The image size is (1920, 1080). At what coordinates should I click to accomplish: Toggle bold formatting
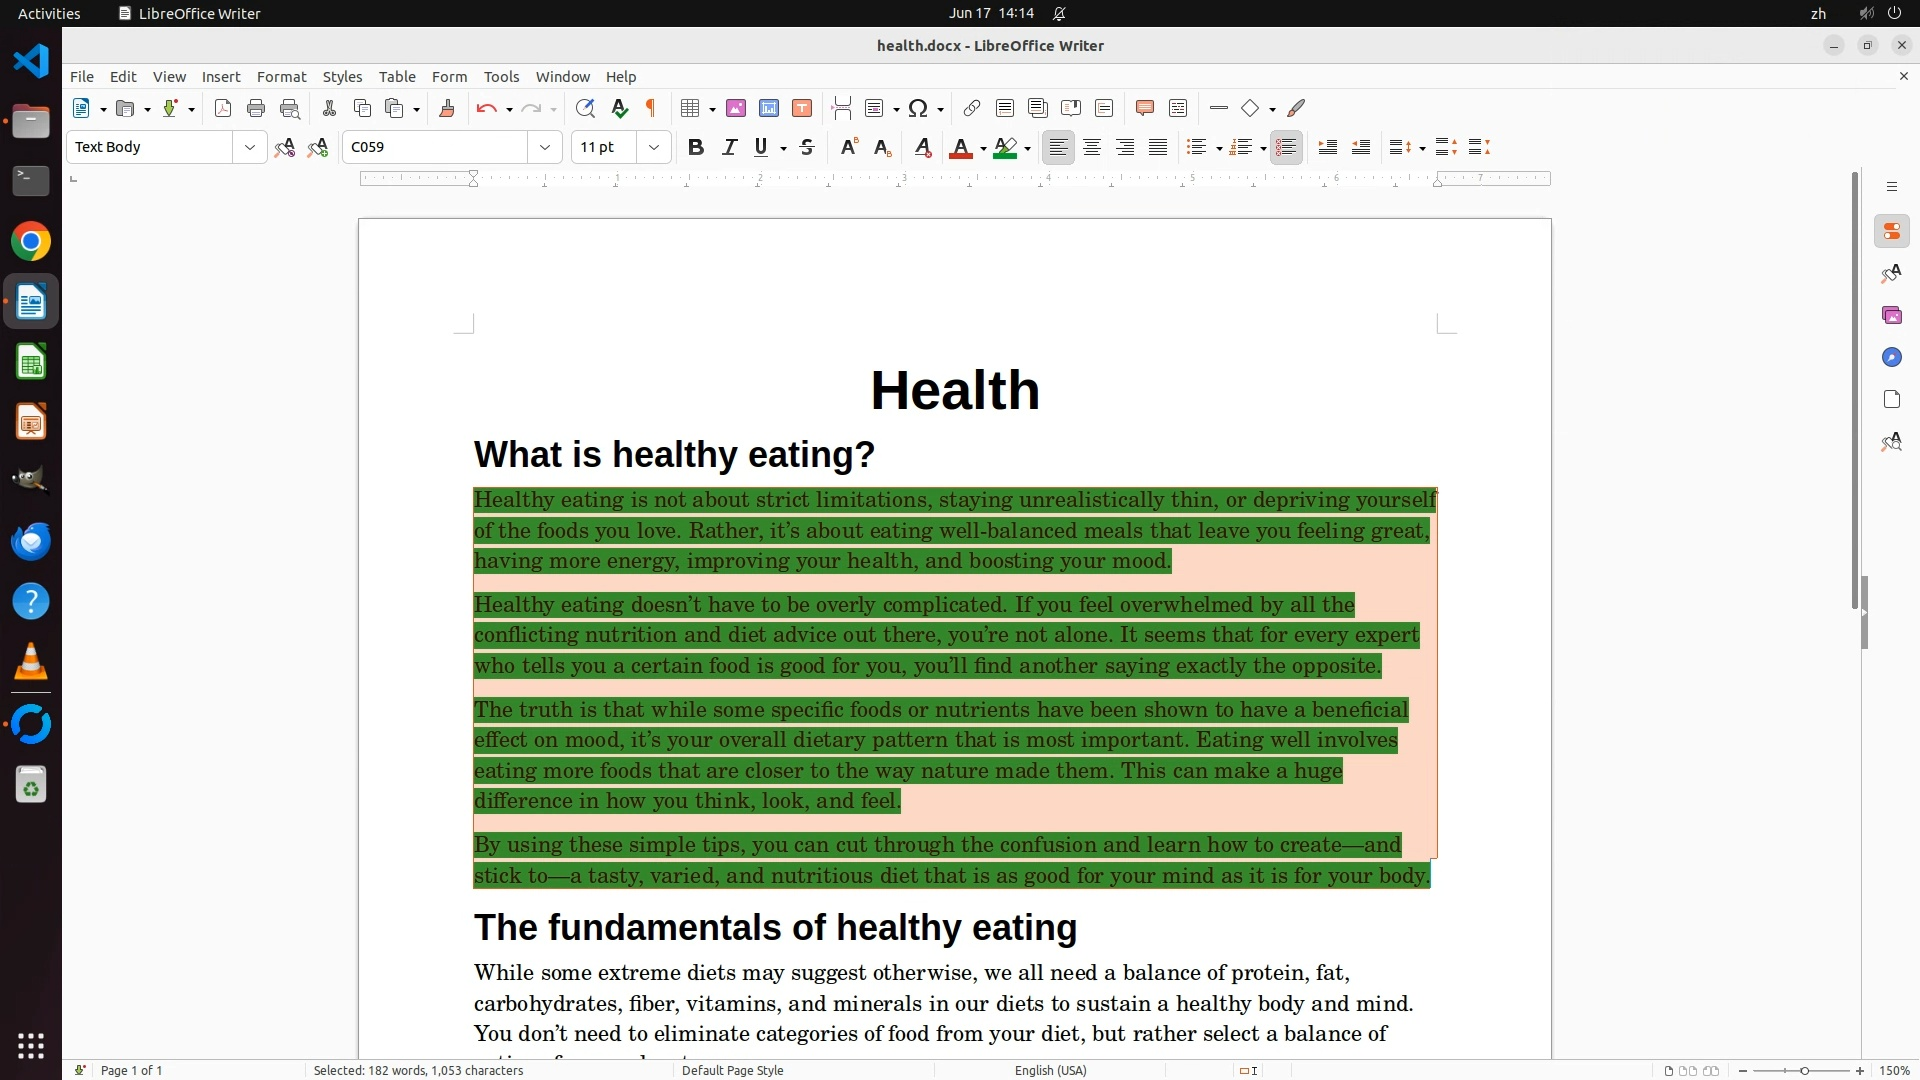[x=696, y=147]
